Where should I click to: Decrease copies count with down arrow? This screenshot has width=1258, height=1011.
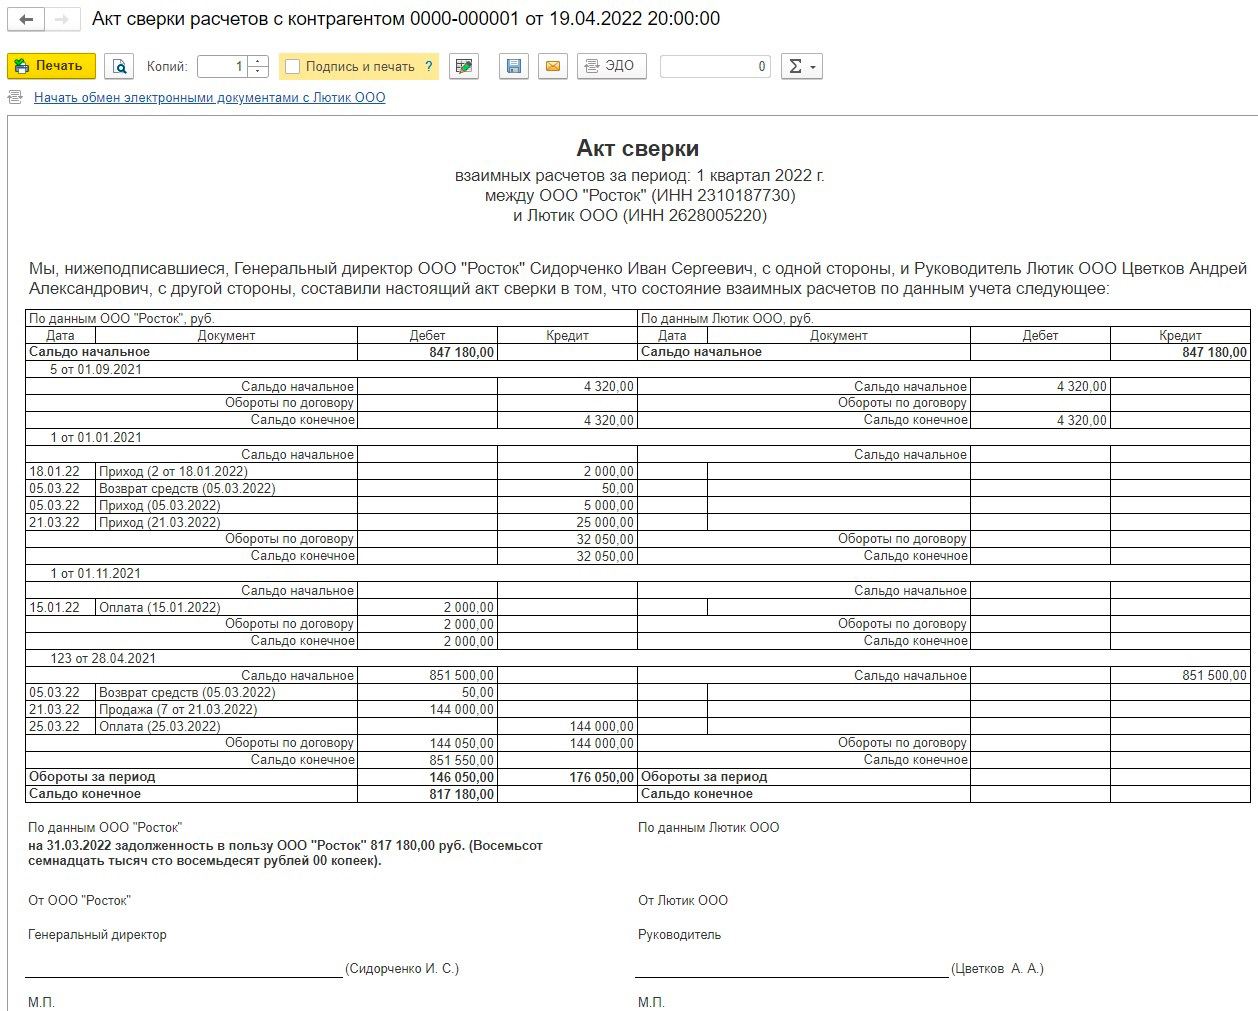pyautogui.click(x=258, y=72)
